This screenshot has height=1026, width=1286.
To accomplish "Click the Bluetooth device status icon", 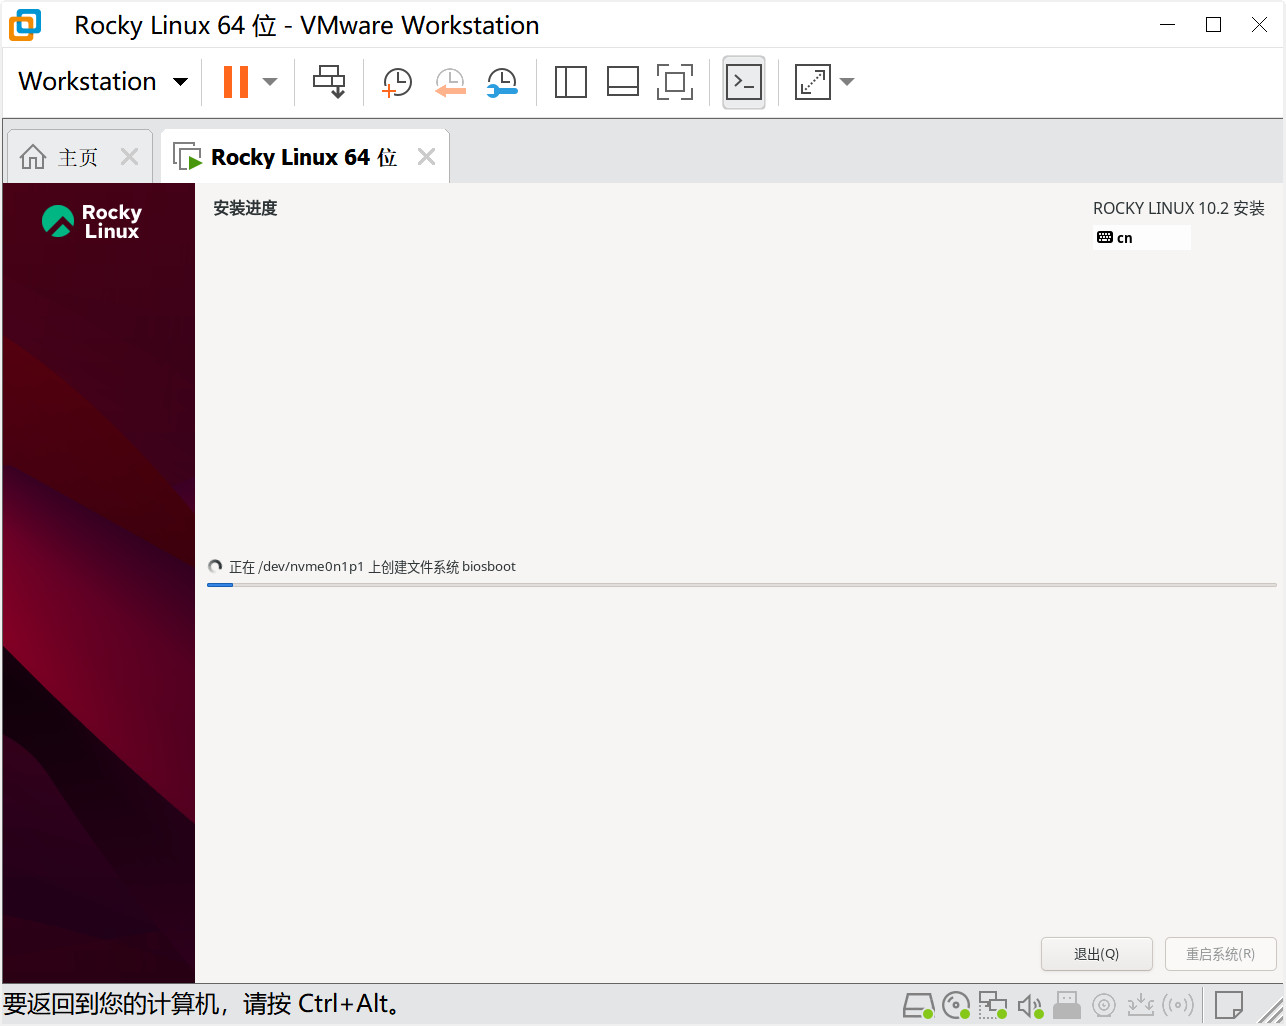I will coord(1178,1005).
